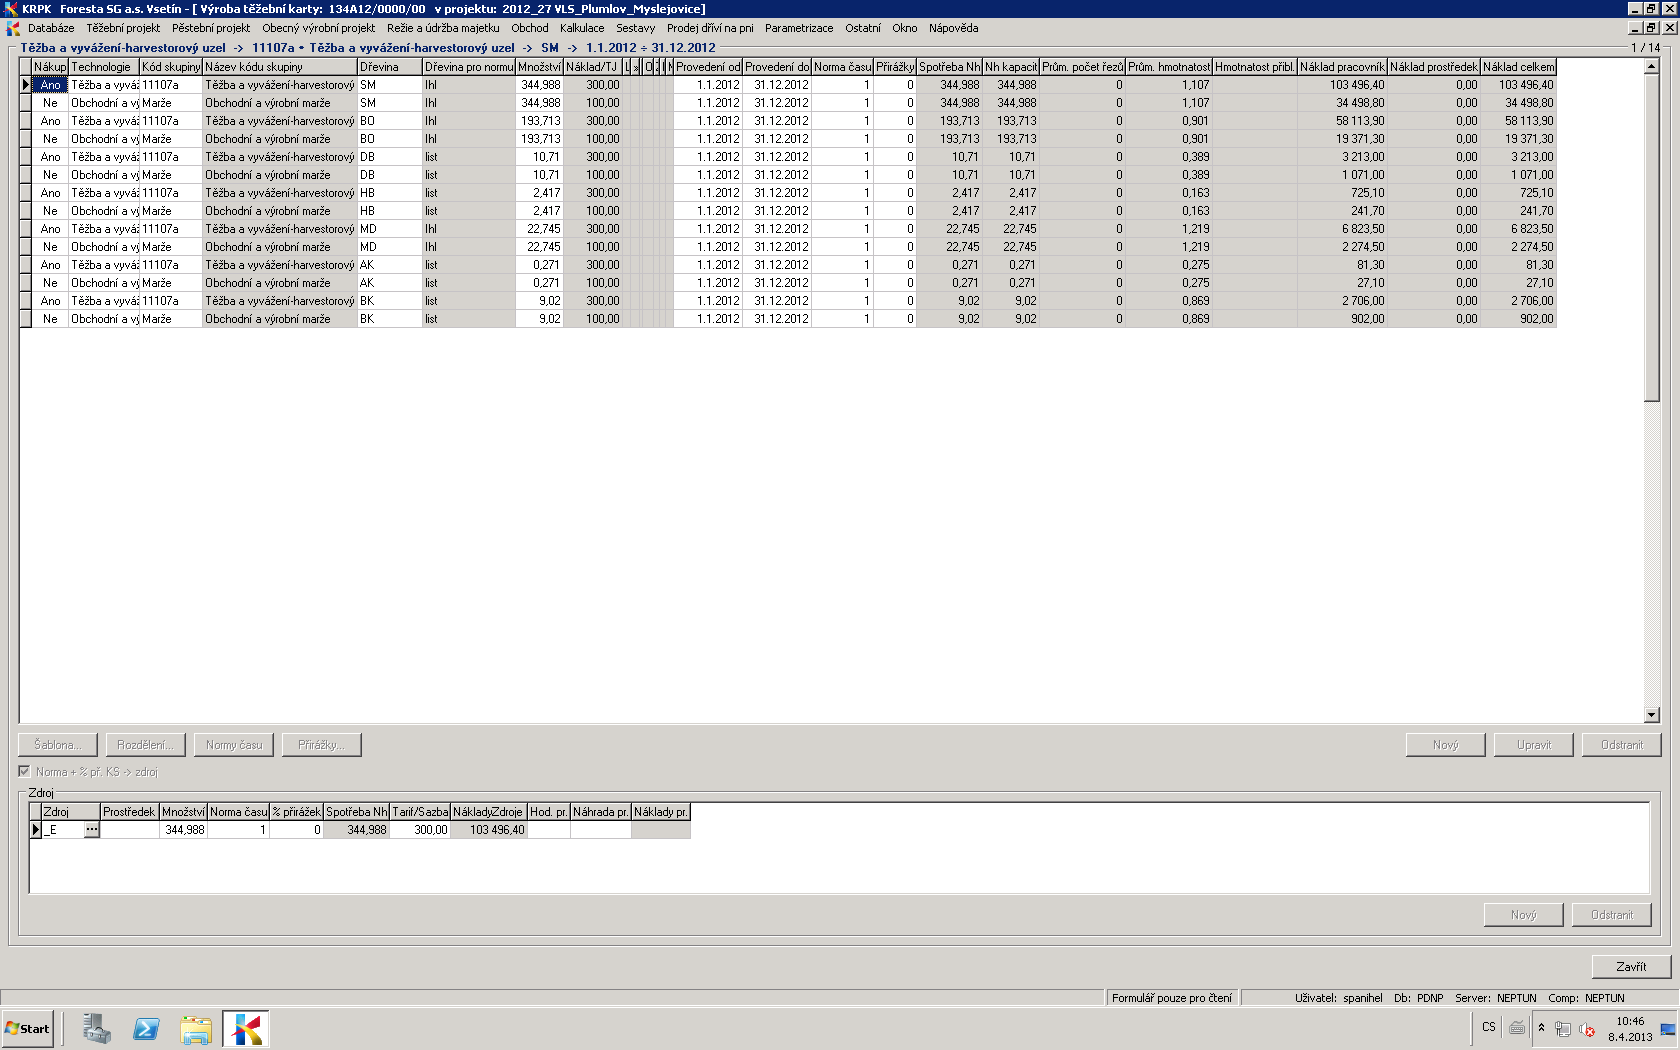This screenshot has width=1680, height=1050.
Task: Open the Parametrizace menu
Action: 799,28
